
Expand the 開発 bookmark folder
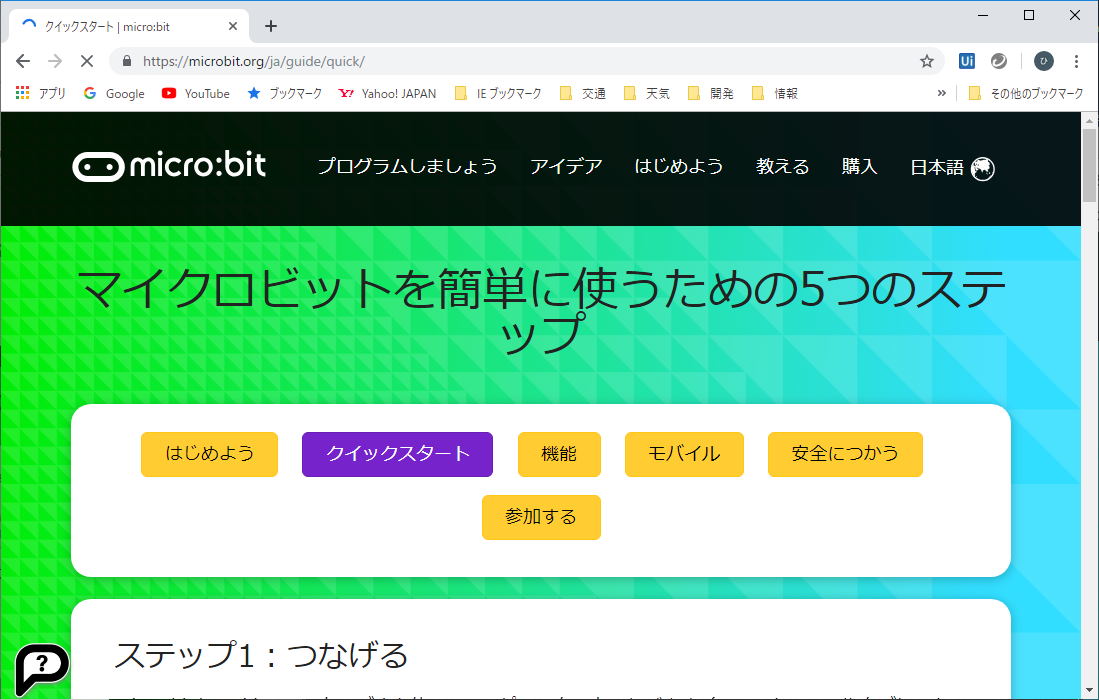[711, 93]
